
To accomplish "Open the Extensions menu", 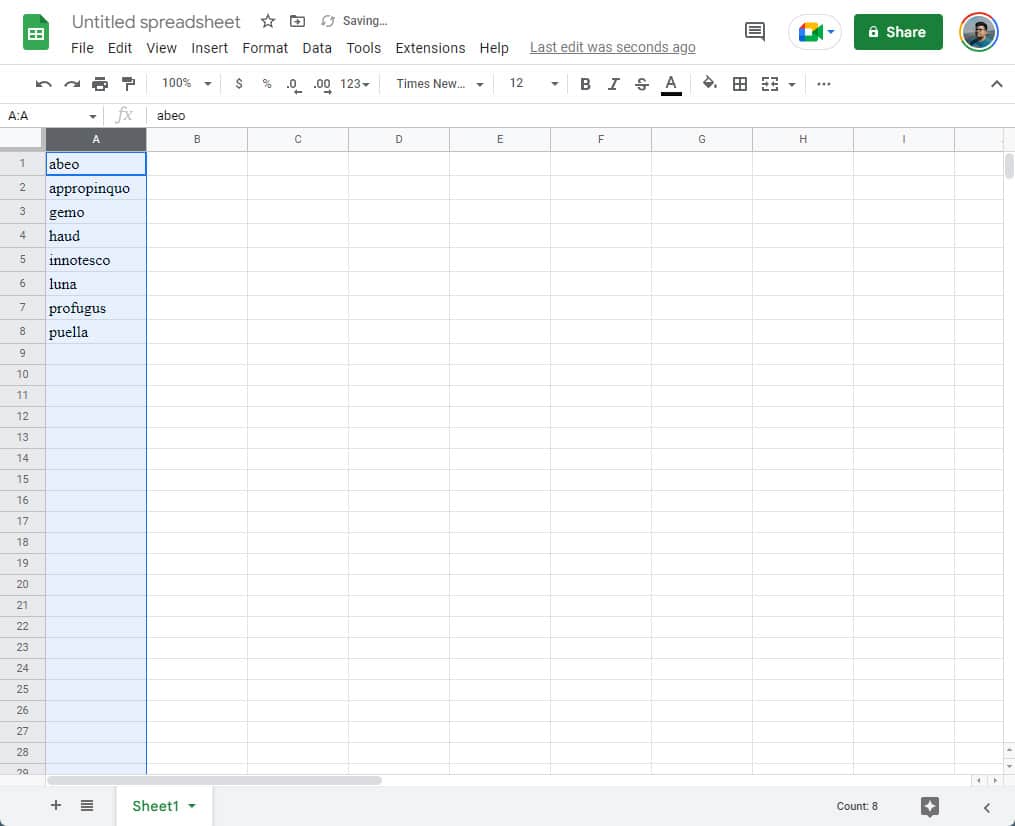I will 430,47.
